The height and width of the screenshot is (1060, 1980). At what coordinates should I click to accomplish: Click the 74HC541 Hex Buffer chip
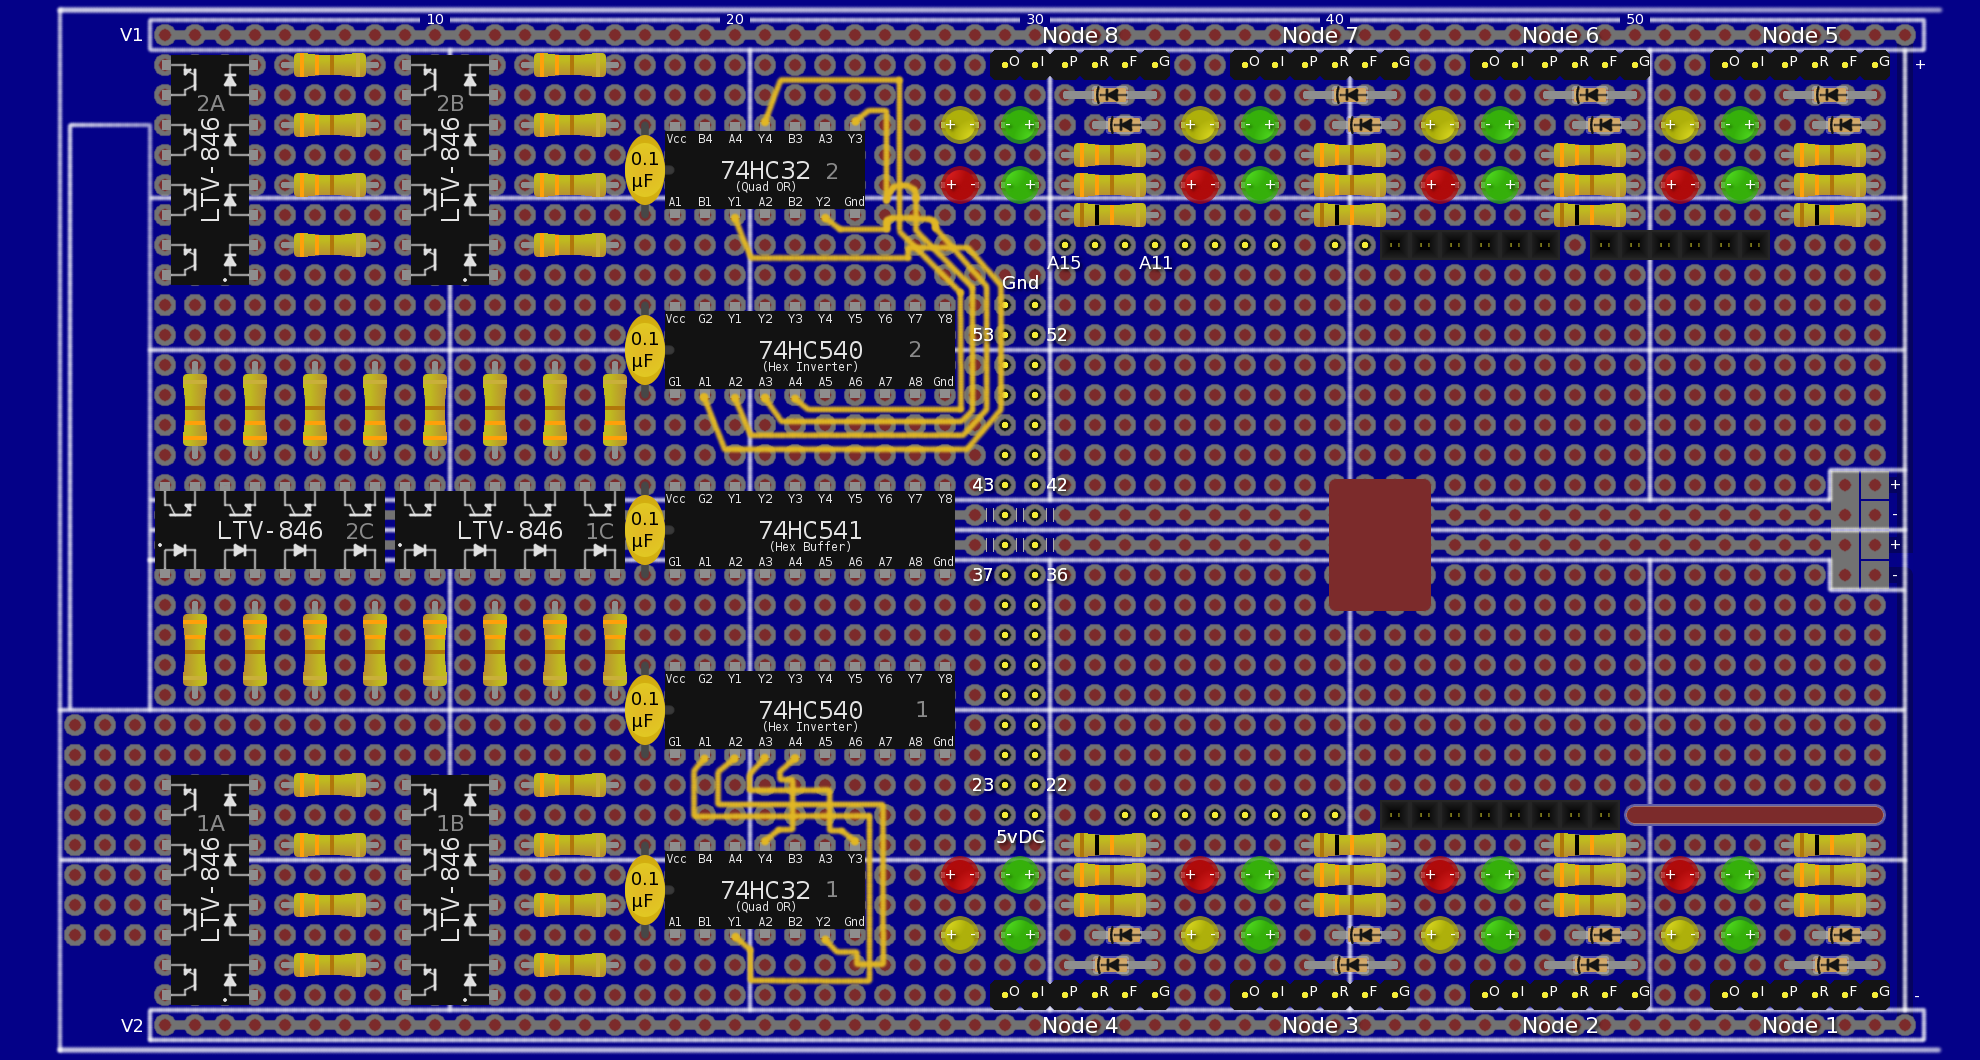pos(810,530)
